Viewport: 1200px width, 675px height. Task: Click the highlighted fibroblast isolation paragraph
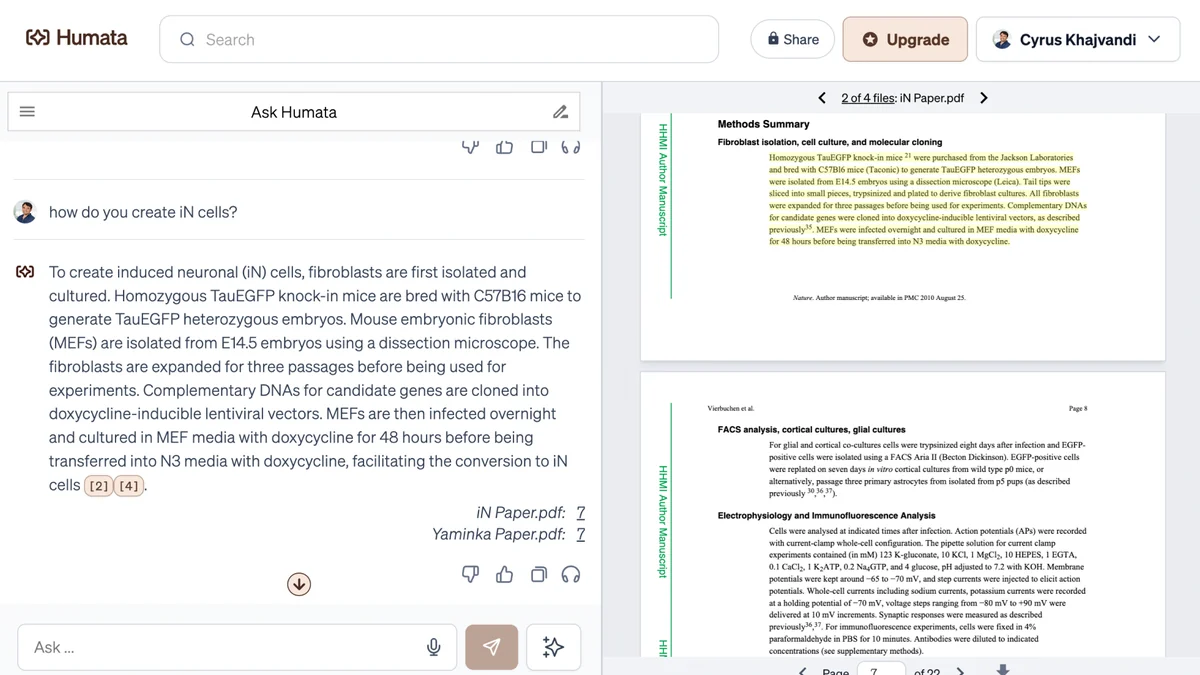tap(927, 199)
